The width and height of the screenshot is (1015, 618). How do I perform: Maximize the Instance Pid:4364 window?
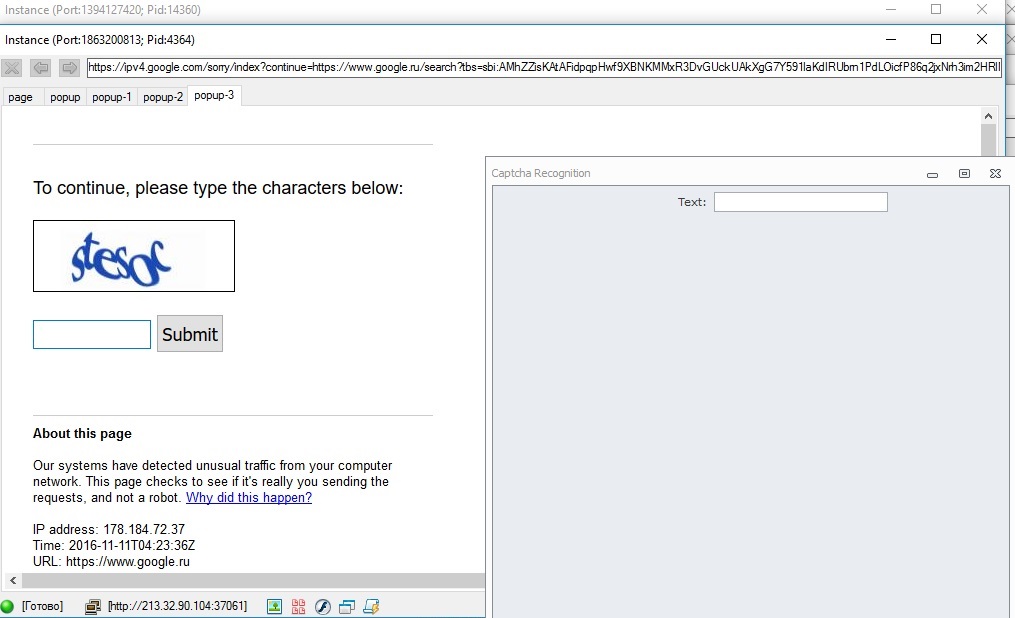coord(935,39)
